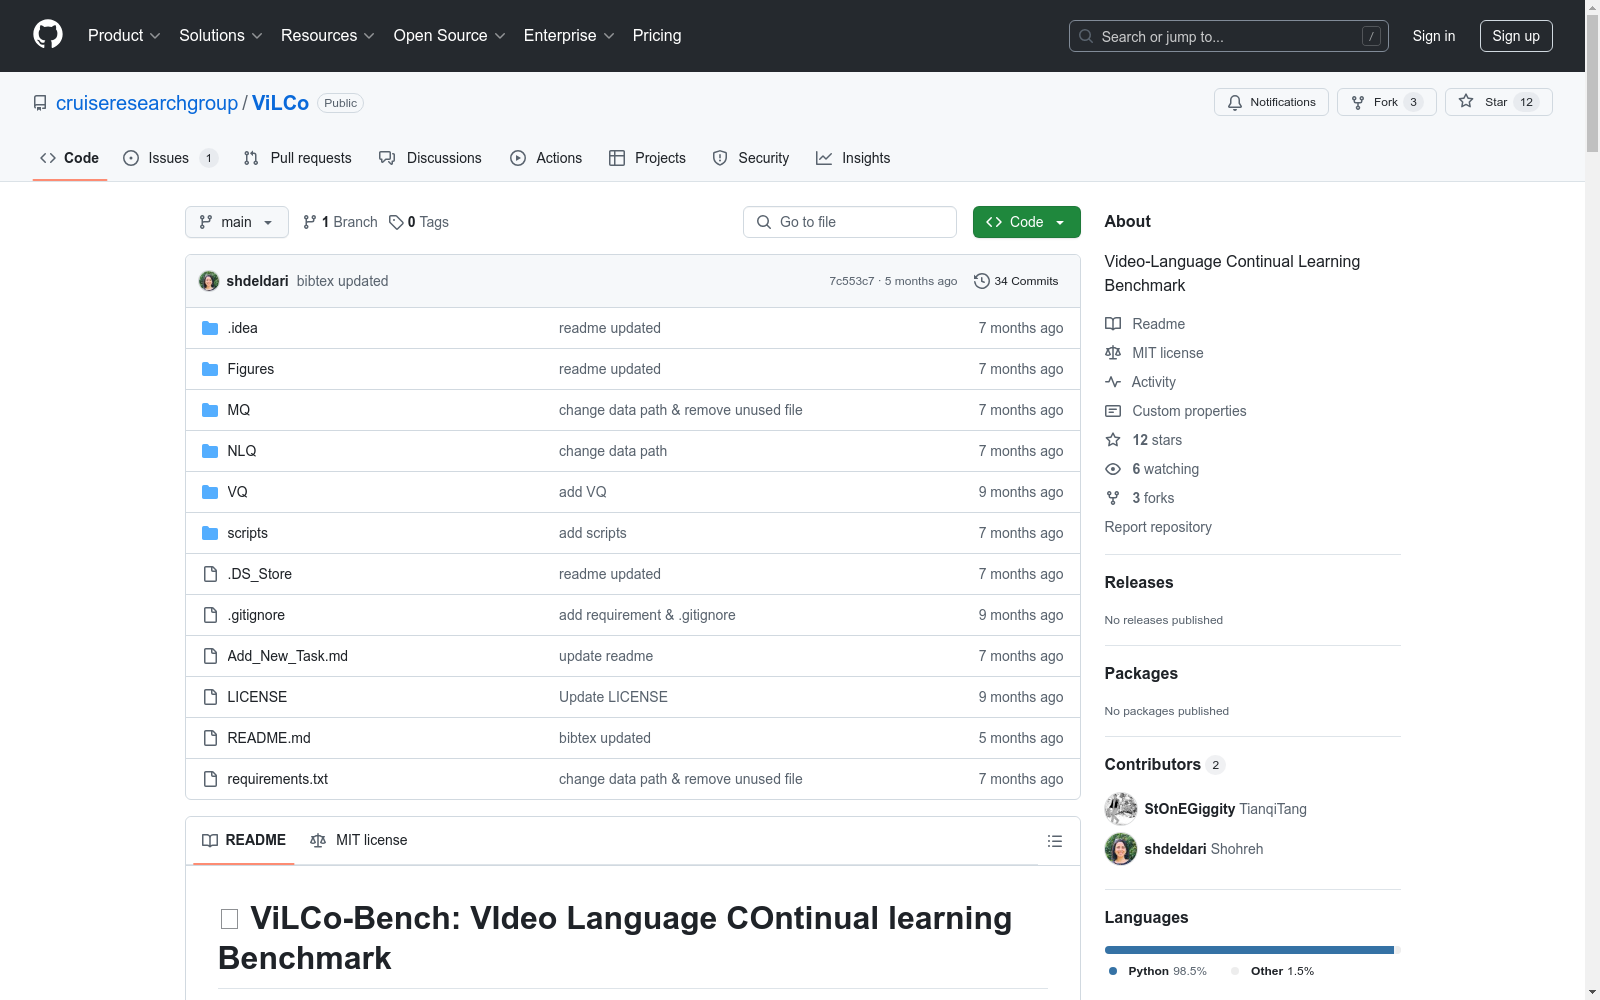This screenshot has width=1600, height=1000.
Task: Click the tag icon beside Tags
Action: click(x=396, y=222)
